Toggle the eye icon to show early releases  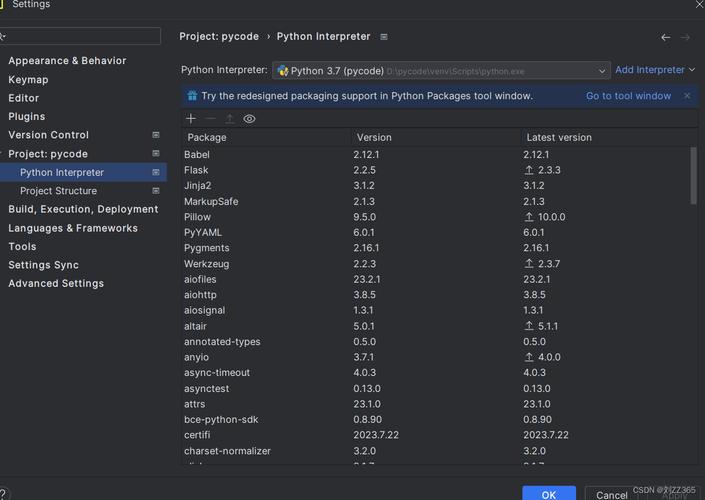249,119
